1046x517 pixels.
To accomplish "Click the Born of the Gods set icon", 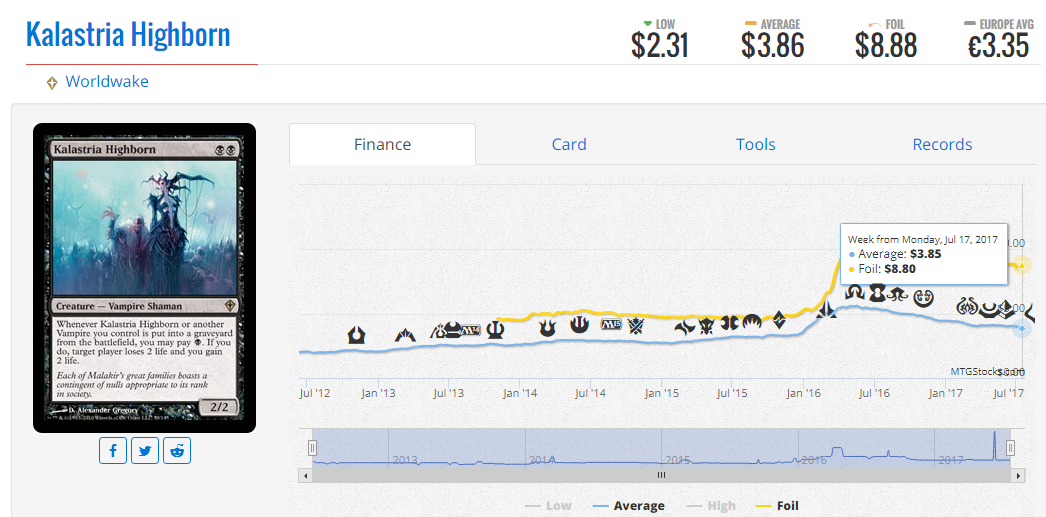I will tap(548, 327).
